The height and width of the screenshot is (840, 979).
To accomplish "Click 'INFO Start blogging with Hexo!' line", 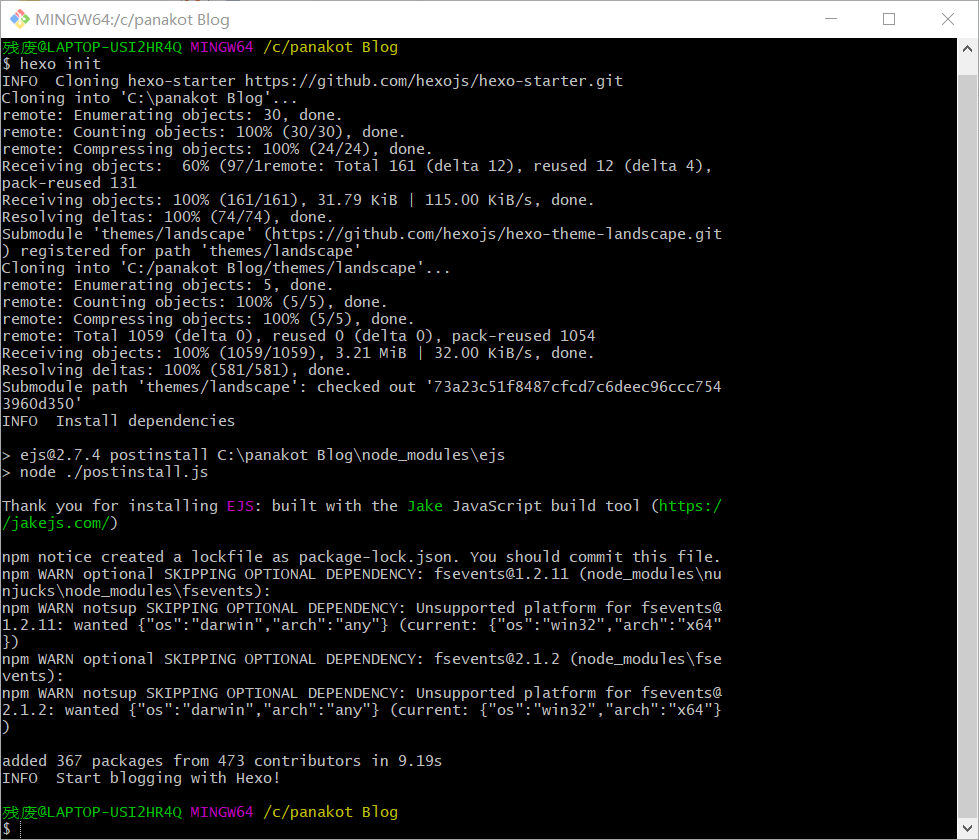I will [x=141, y=778].
